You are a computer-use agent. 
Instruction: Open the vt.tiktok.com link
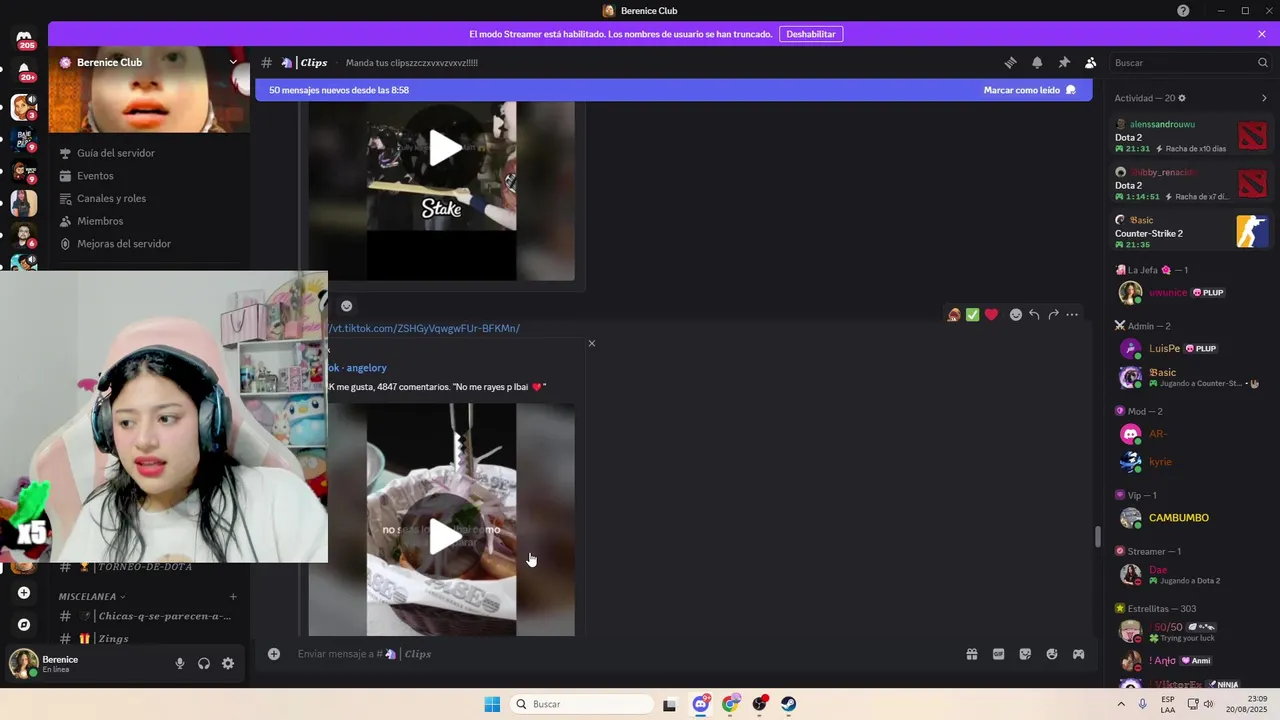[424, 328]
